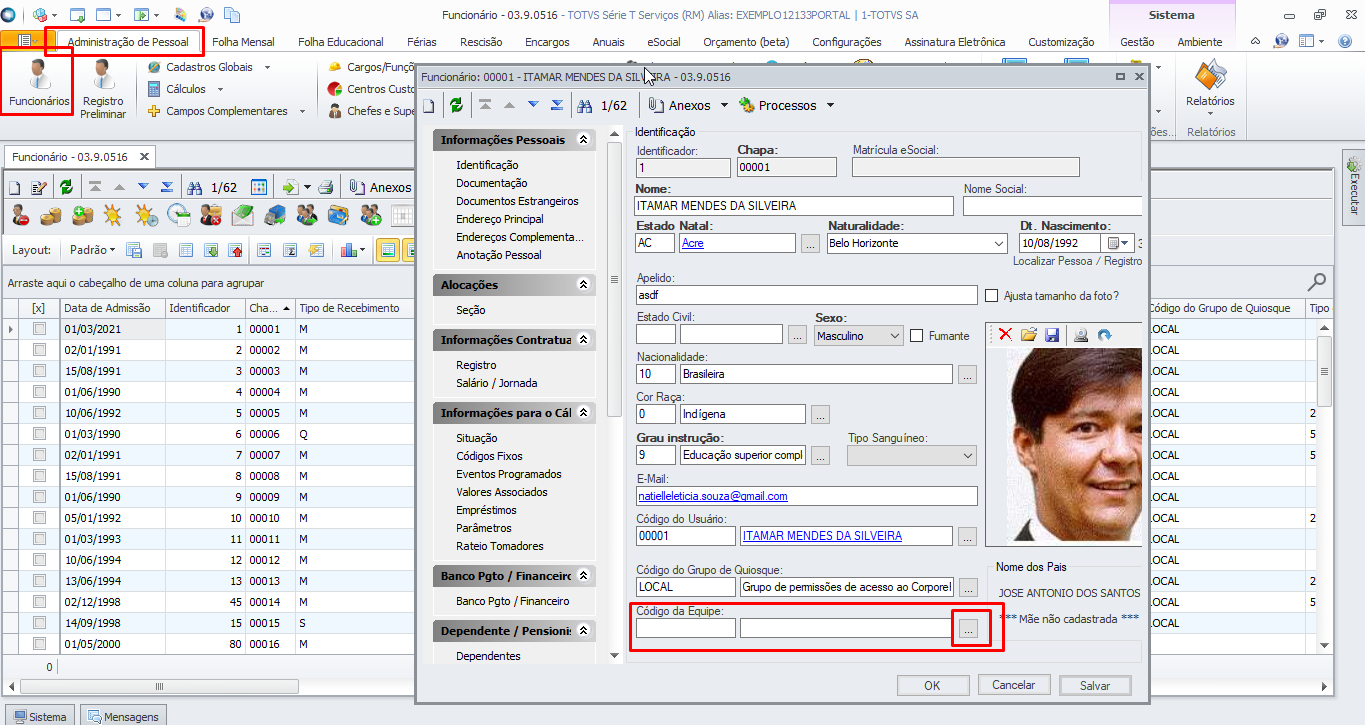Click the Salvar button
Screen dimensions: 1365x725
1094,685
